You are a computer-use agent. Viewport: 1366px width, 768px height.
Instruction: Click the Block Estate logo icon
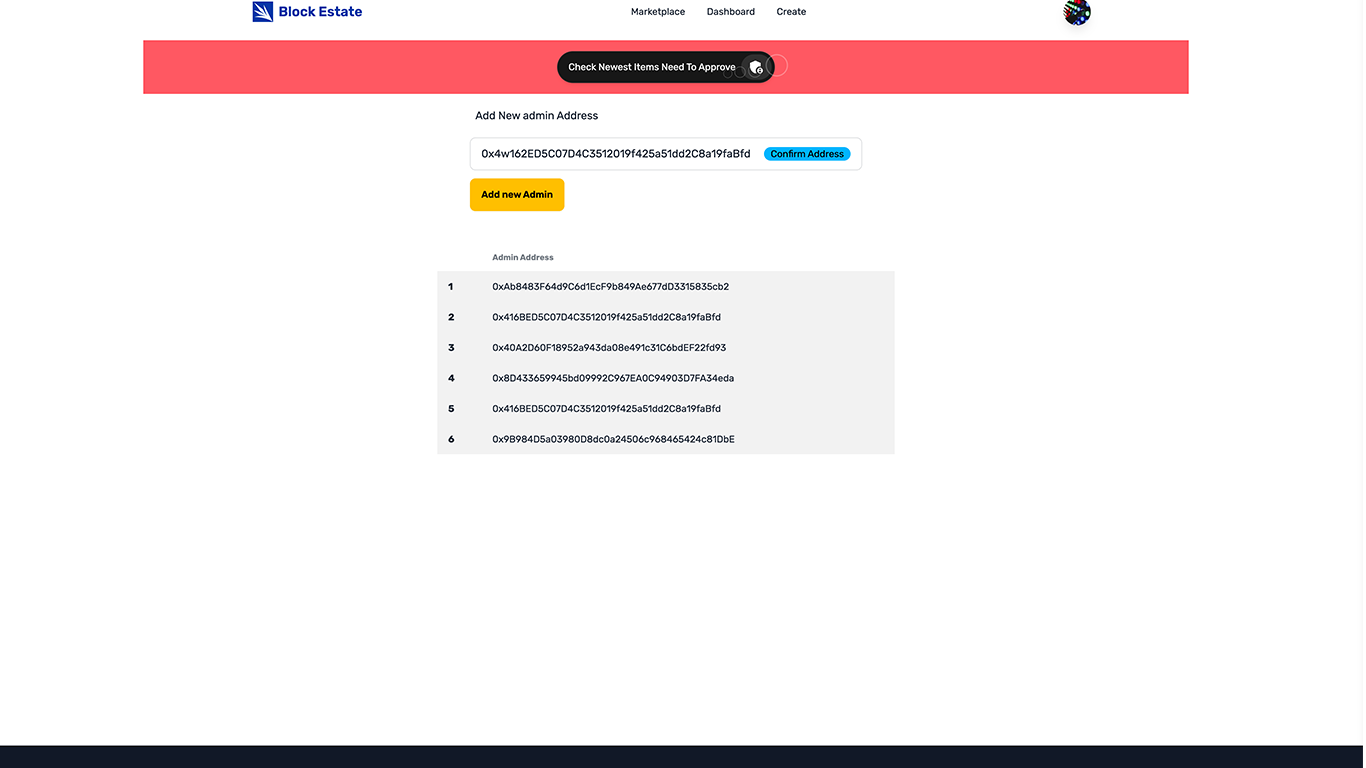point(262,12)
